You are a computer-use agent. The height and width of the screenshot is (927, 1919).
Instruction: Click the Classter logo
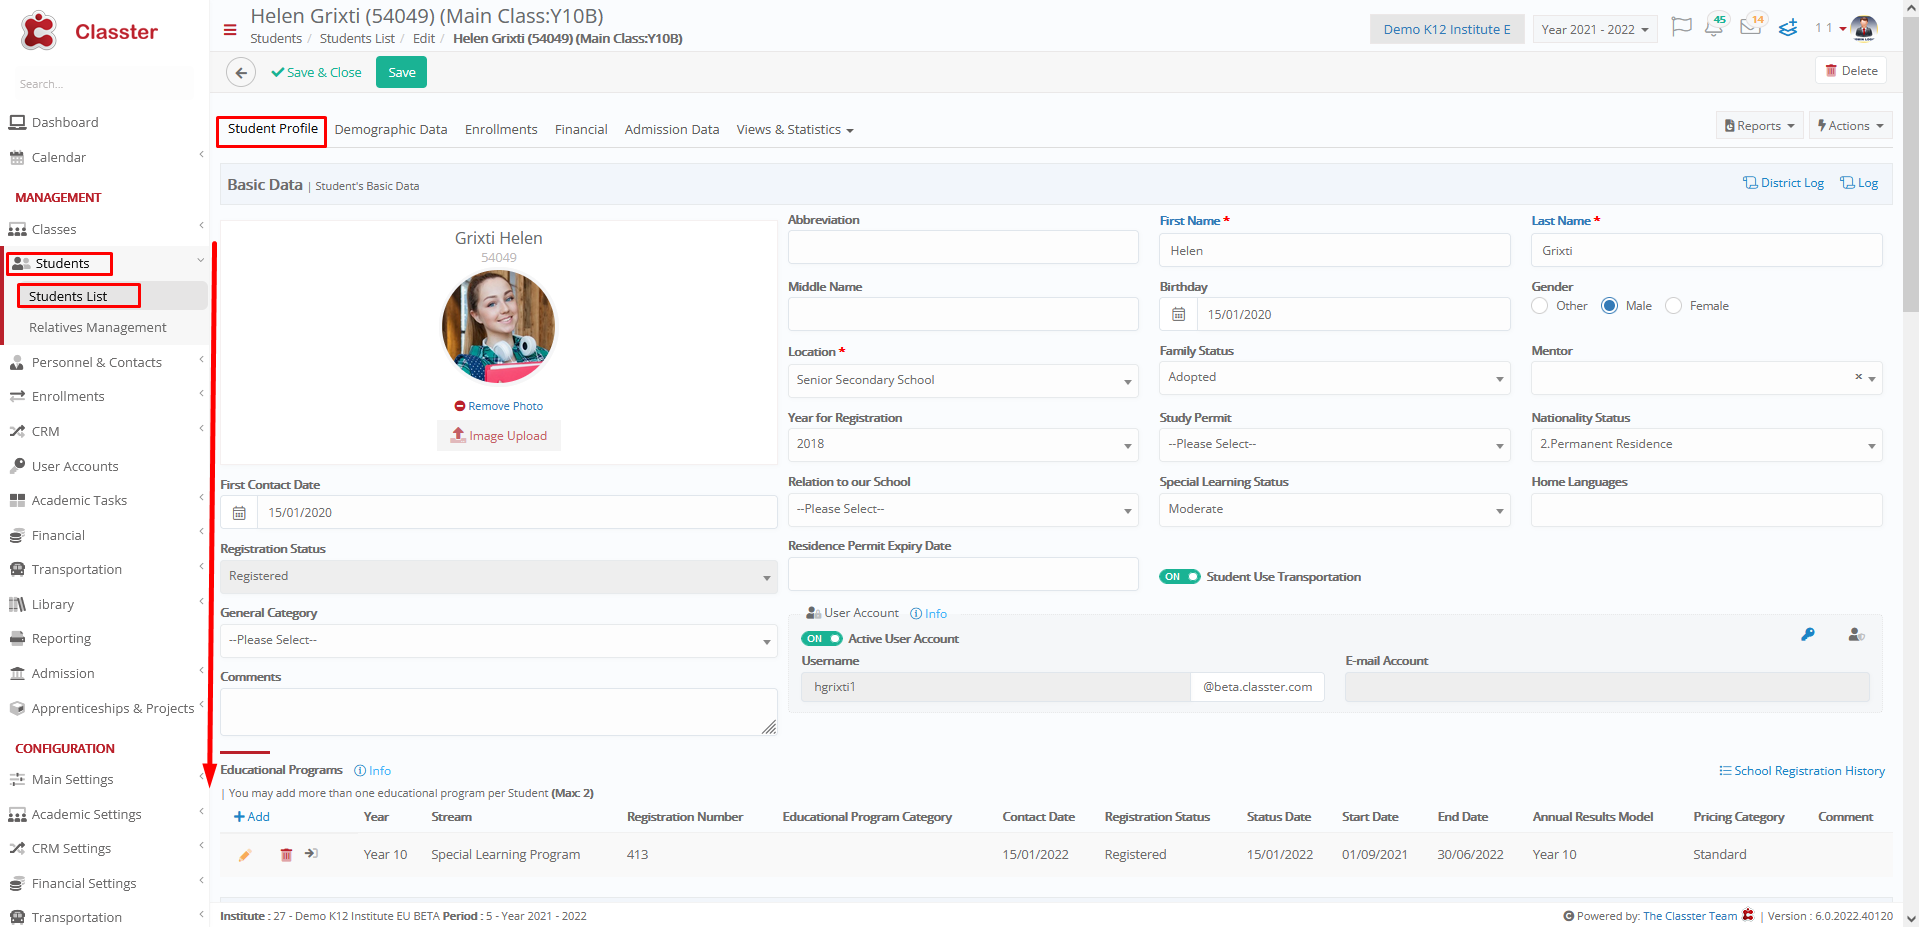click(89, 31)
